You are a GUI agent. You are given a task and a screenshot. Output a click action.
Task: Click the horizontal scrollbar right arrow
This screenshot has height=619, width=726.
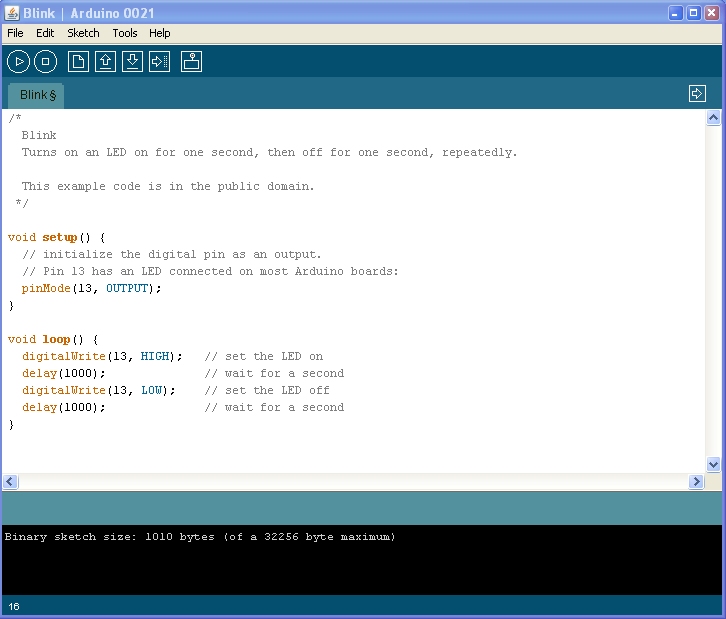tap(696, 482)
